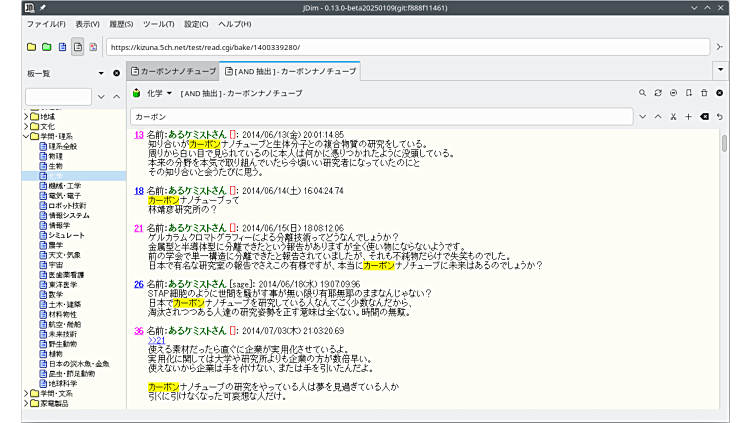Delete the thread with the trash icon
Viewport: 752px width, 423px height.
point(704,93)
